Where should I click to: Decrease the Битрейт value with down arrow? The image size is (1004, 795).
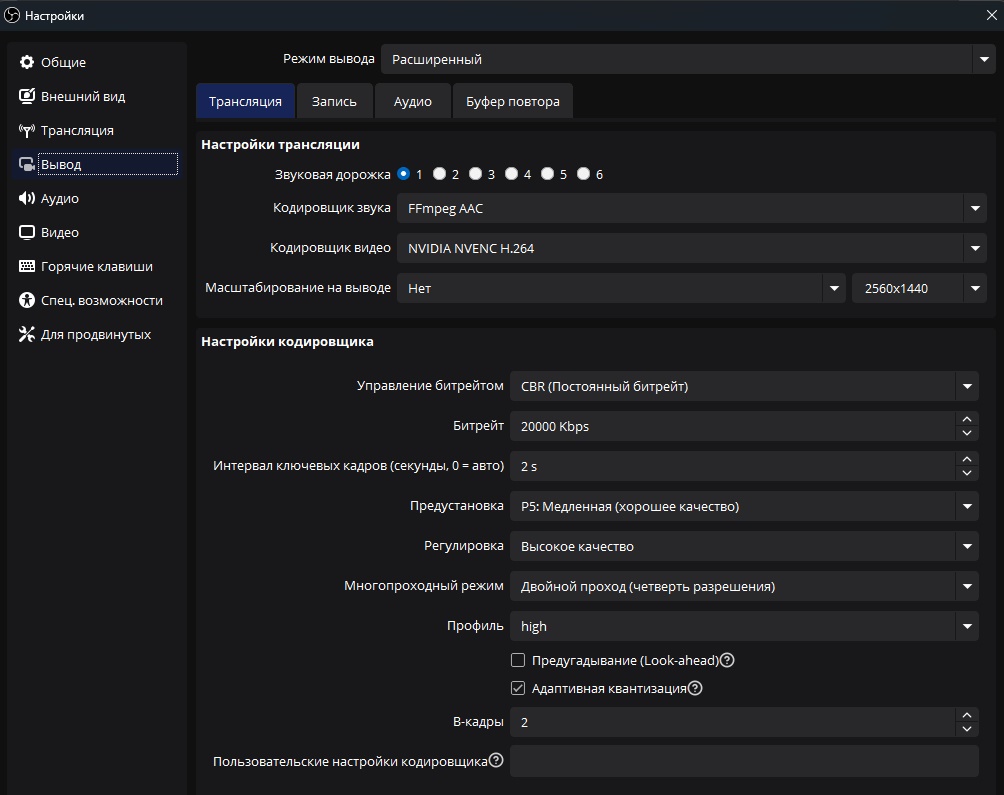point(967,433)
